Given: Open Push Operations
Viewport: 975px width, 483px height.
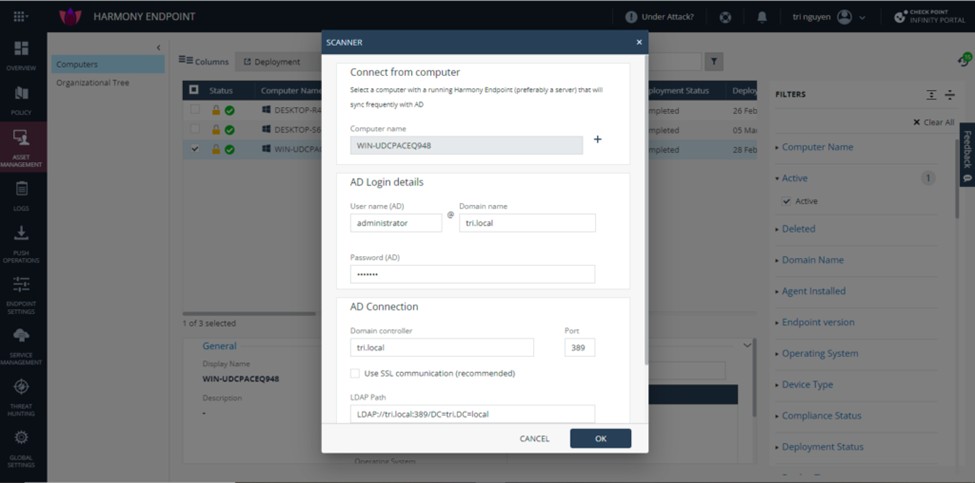Looking at the screenshot, I should coord(21,244).
